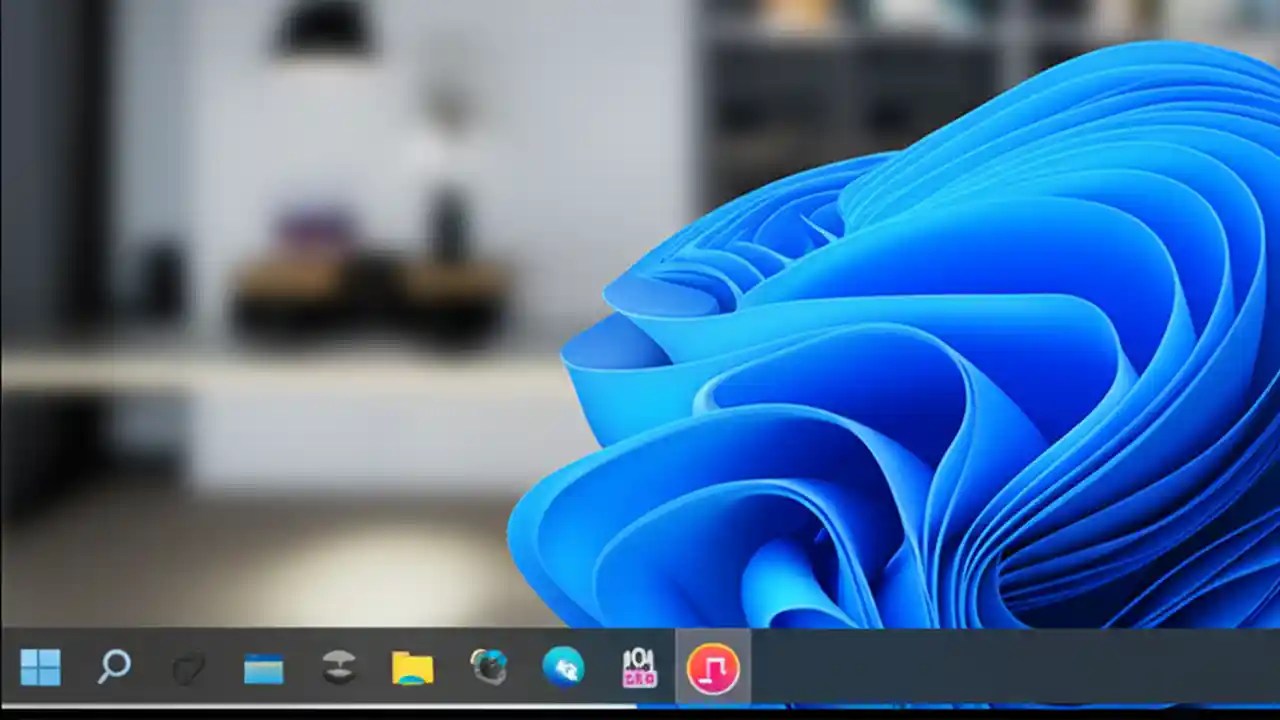Launch Windows Search from the taskbar
1280x720 pixels.
pyautogui.click(x=115, y=667)
